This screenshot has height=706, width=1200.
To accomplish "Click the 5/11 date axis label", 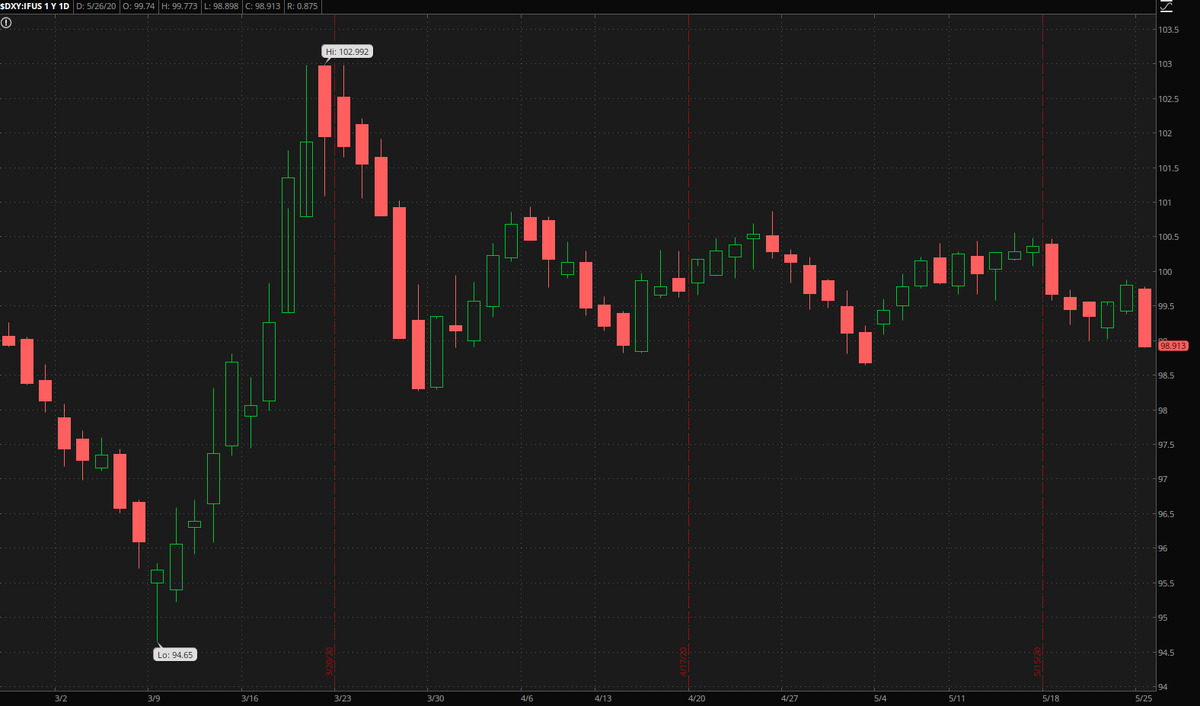I will tap(956, 699).
